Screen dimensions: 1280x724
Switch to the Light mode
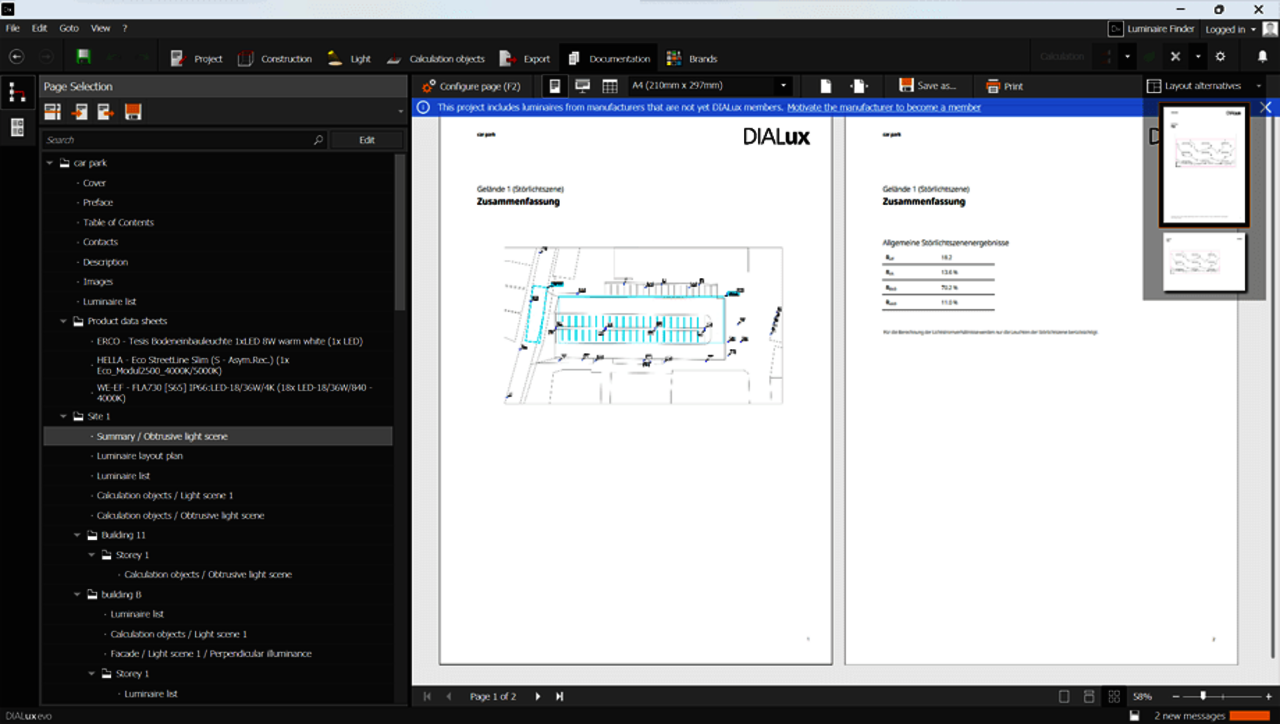coord(348,58)
